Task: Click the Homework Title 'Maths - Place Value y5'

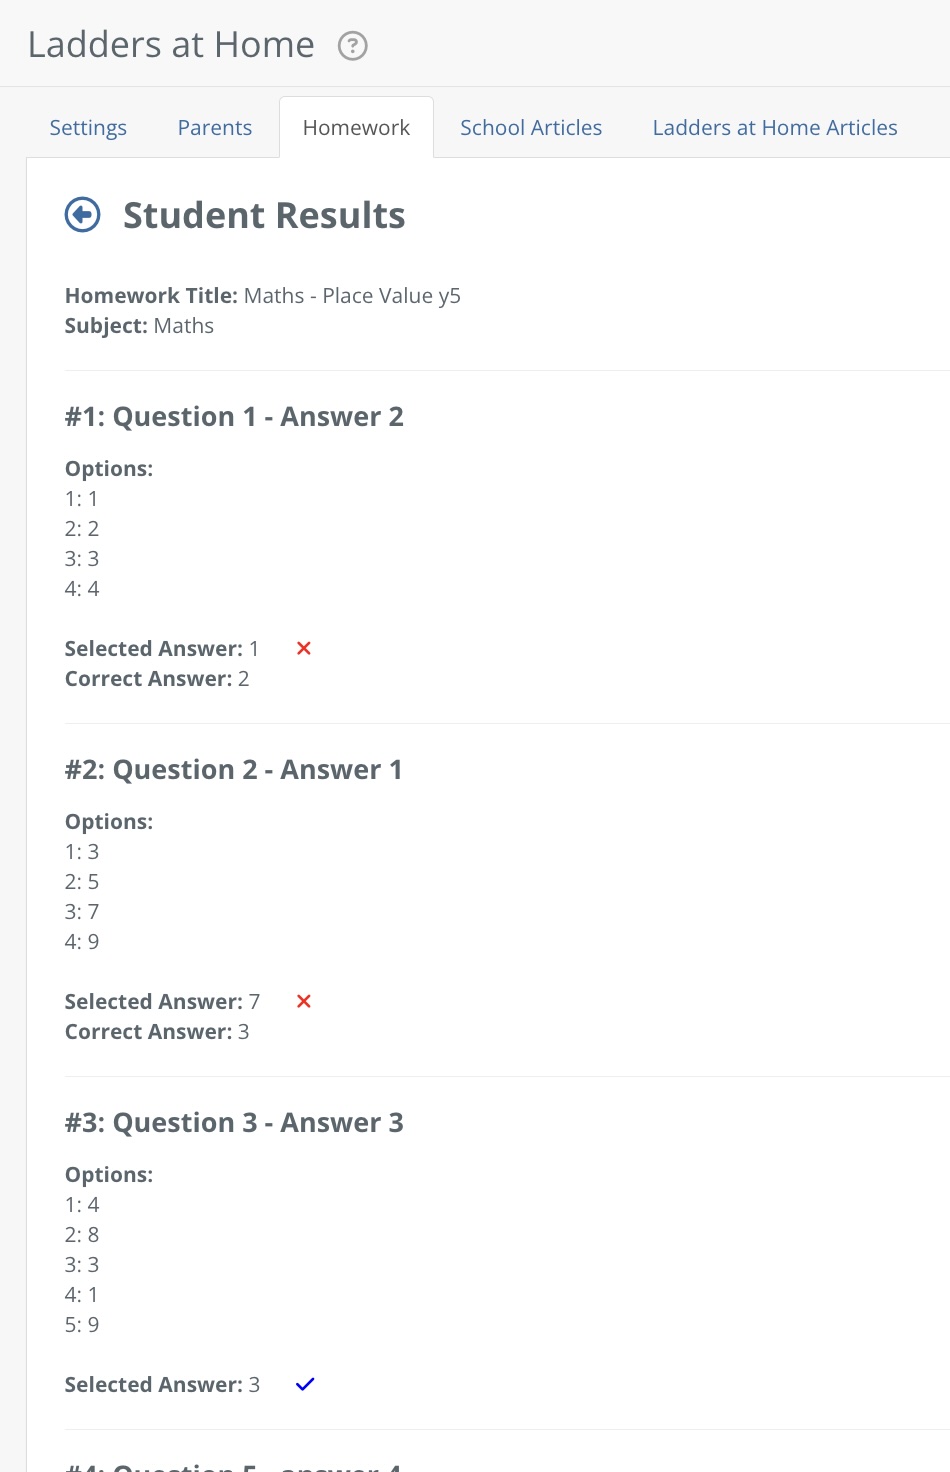Action: click(x=352, y=296)
